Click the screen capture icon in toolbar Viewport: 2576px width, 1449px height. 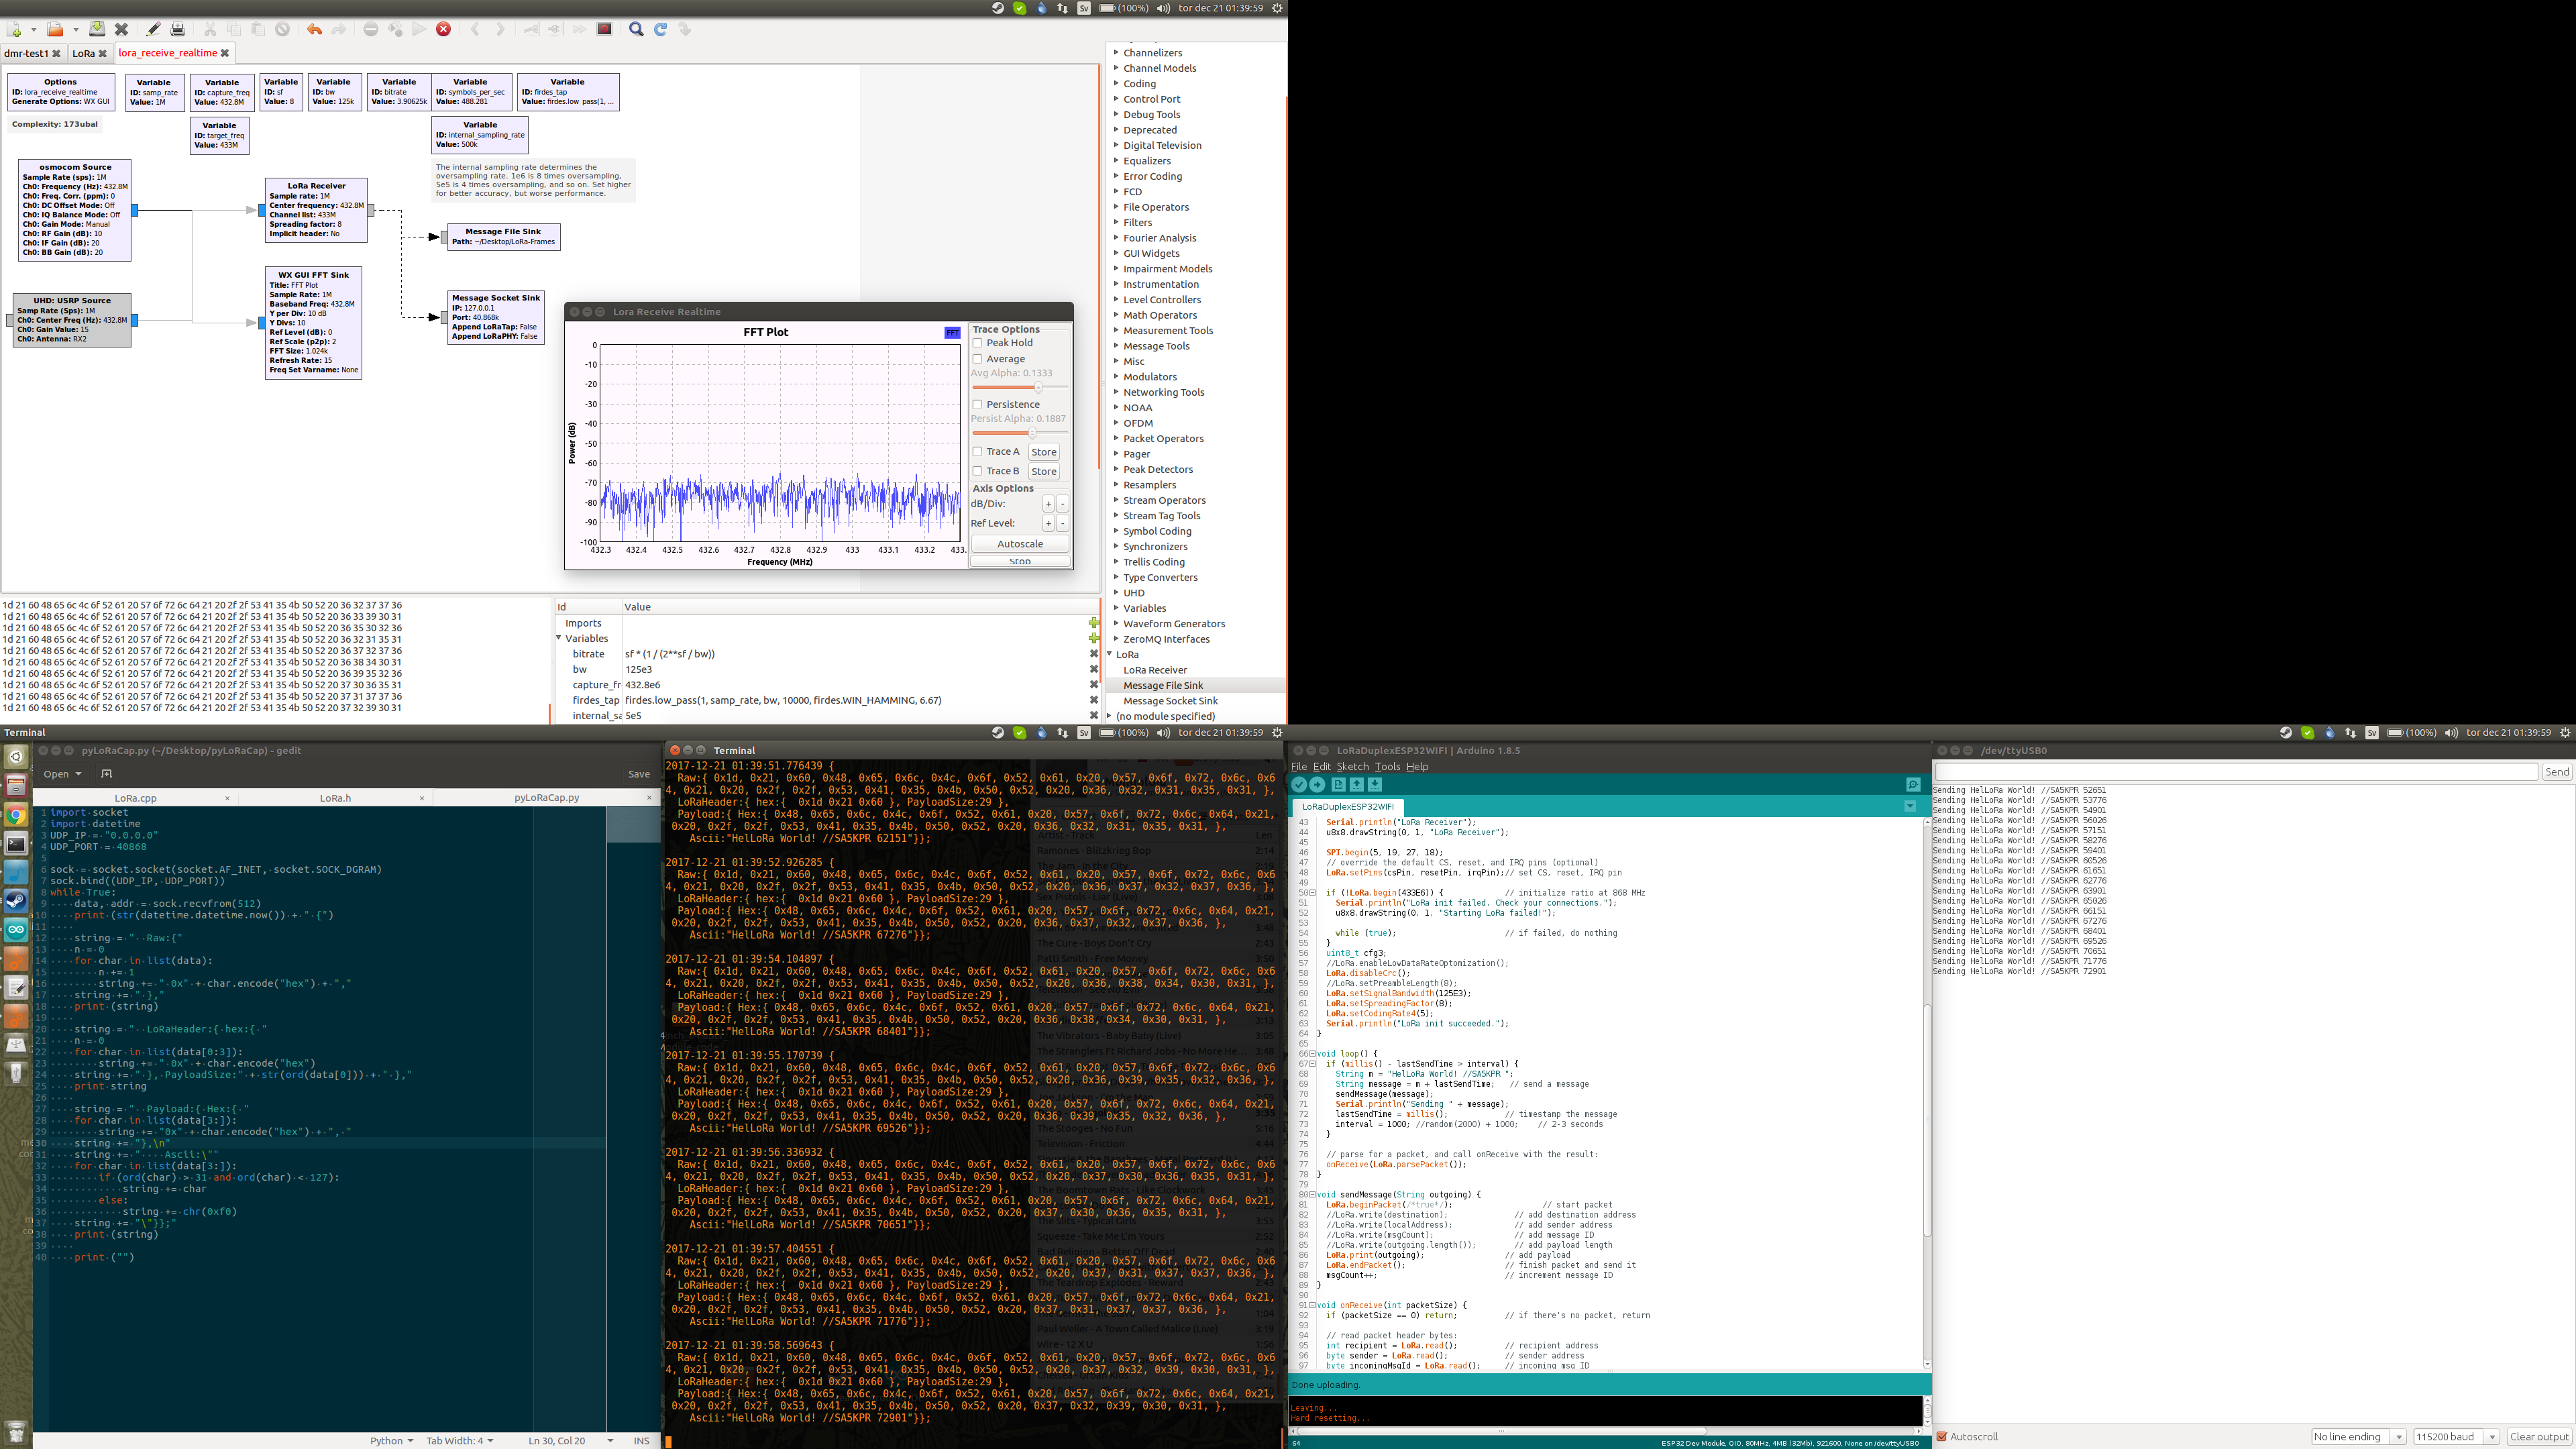[x=604, y=29]
